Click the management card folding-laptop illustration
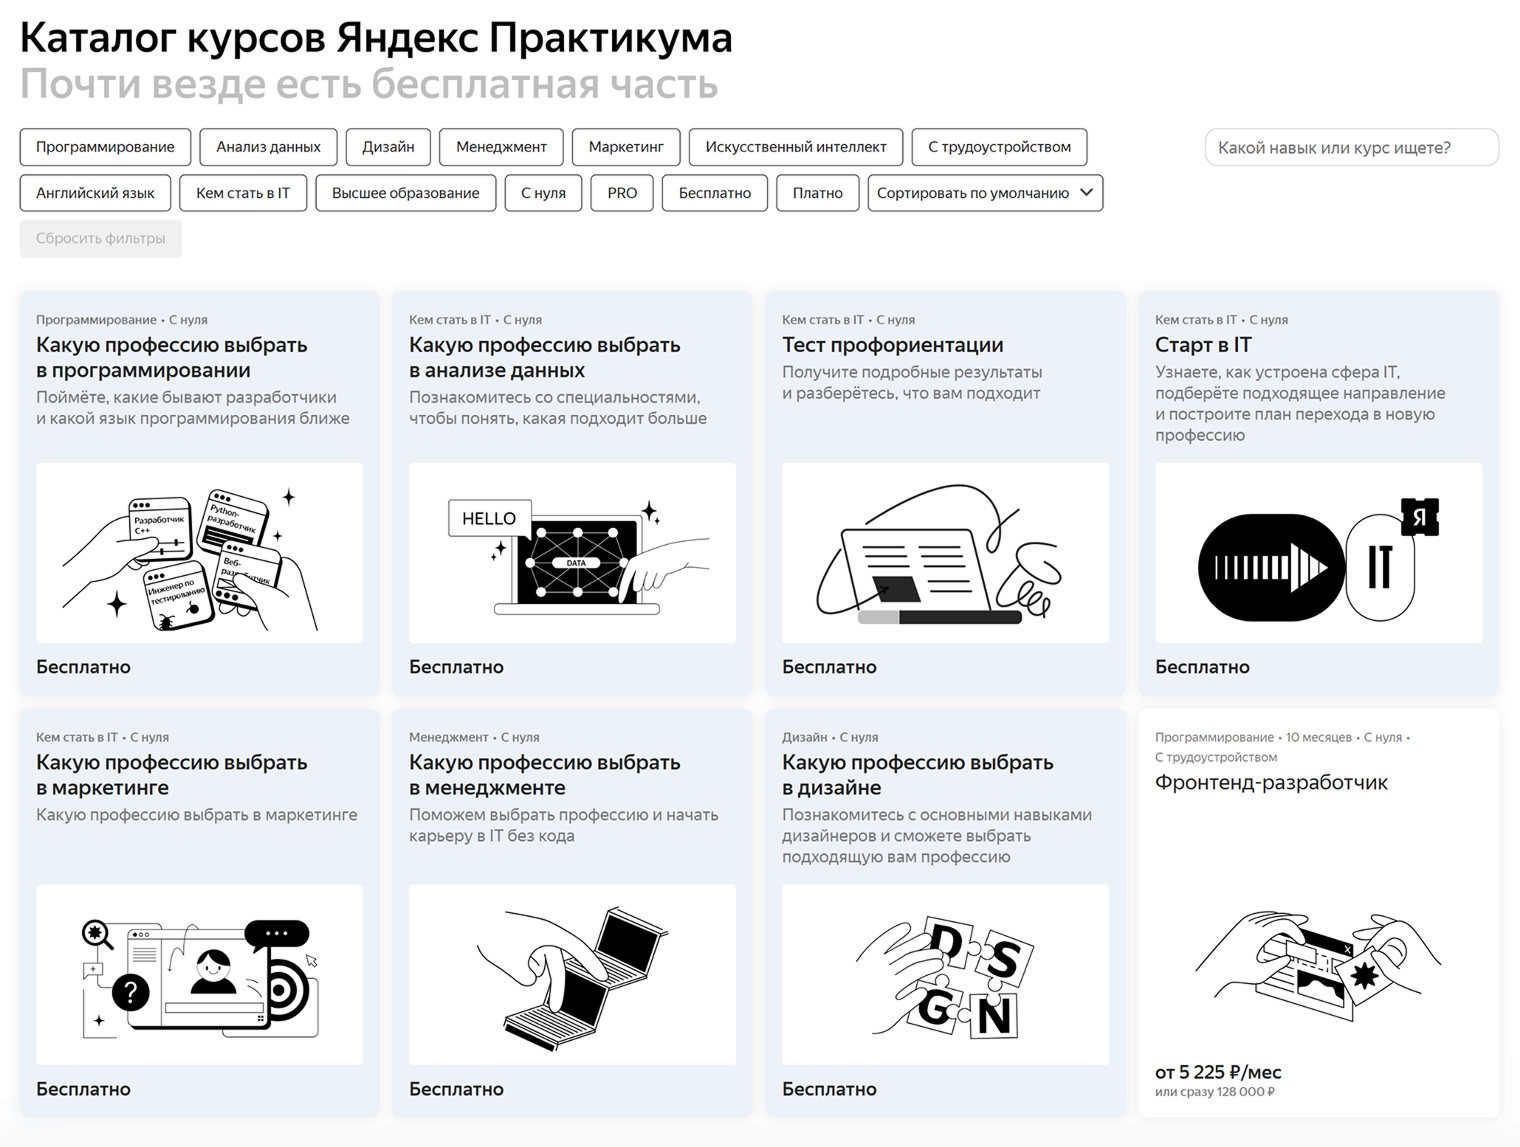 point(572,975)
